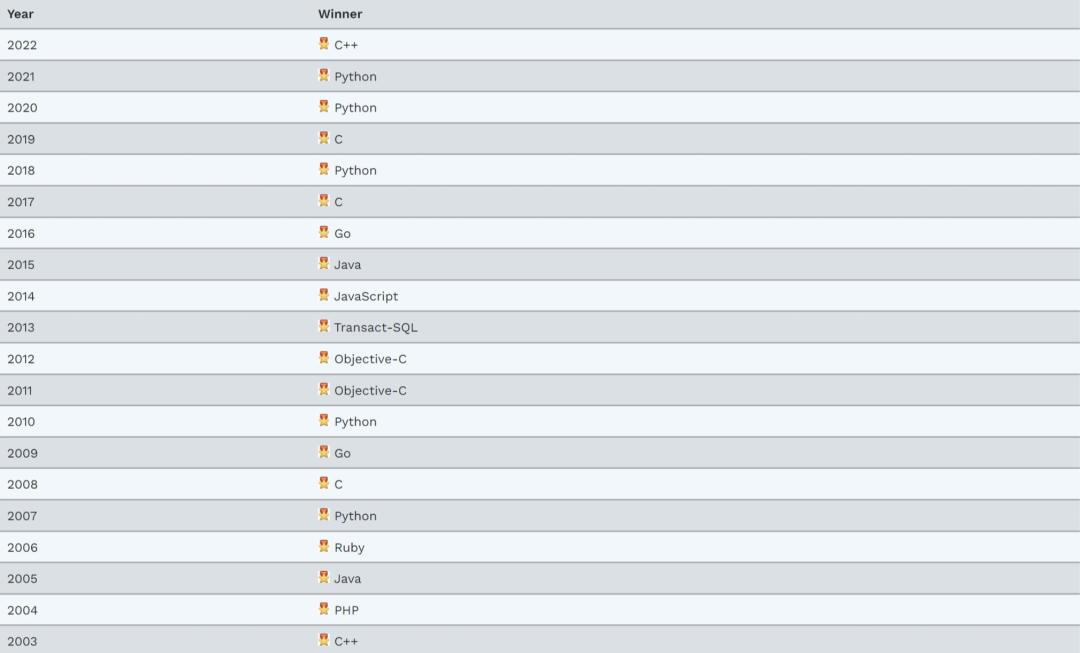Screen dimensions: 1080x653
Task: Click the medal icon beside 2022 C++
Action: pyautogui.click(x=324, y=43)
